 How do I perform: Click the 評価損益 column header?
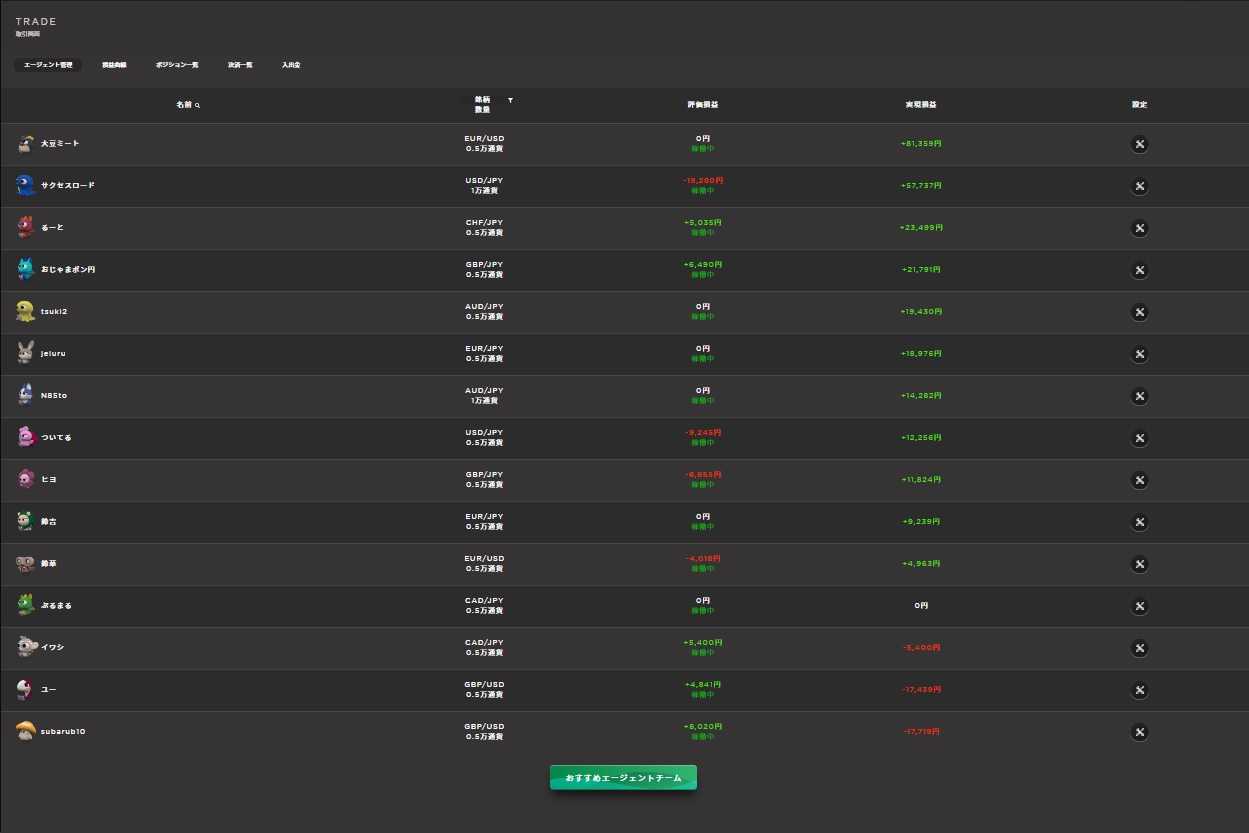703,105
